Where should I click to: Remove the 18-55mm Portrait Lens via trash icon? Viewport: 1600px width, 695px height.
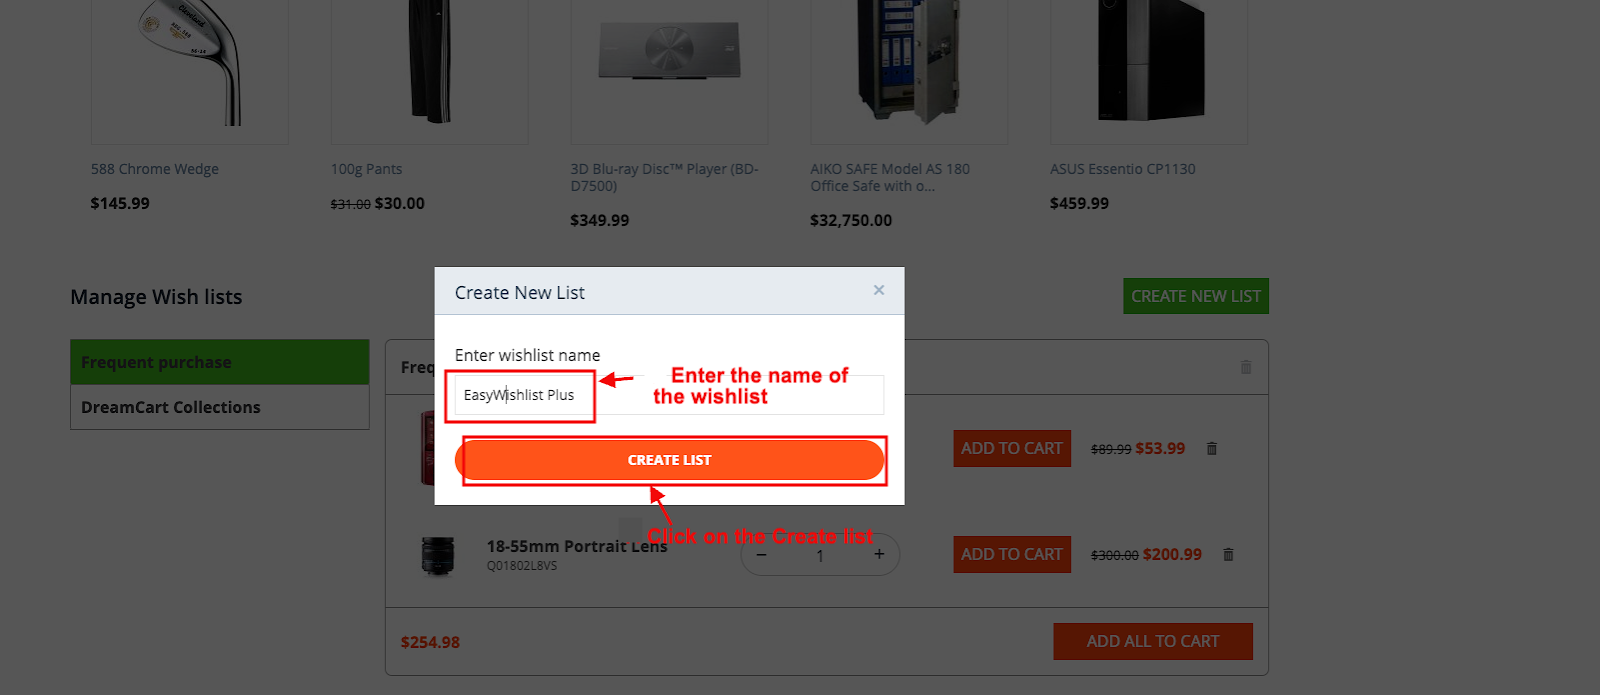[x=1229, y=554]
